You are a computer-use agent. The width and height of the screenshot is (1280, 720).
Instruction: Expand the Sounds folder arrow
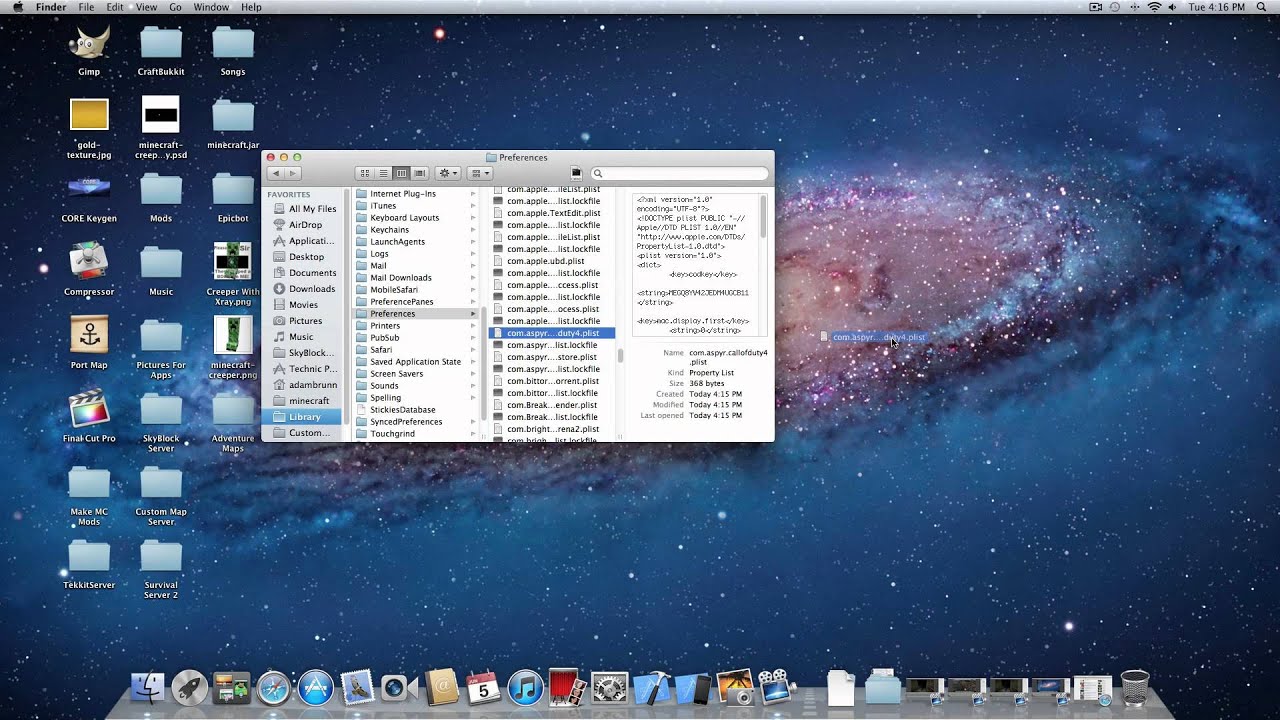pyautogui.click(x=473, y=386)
